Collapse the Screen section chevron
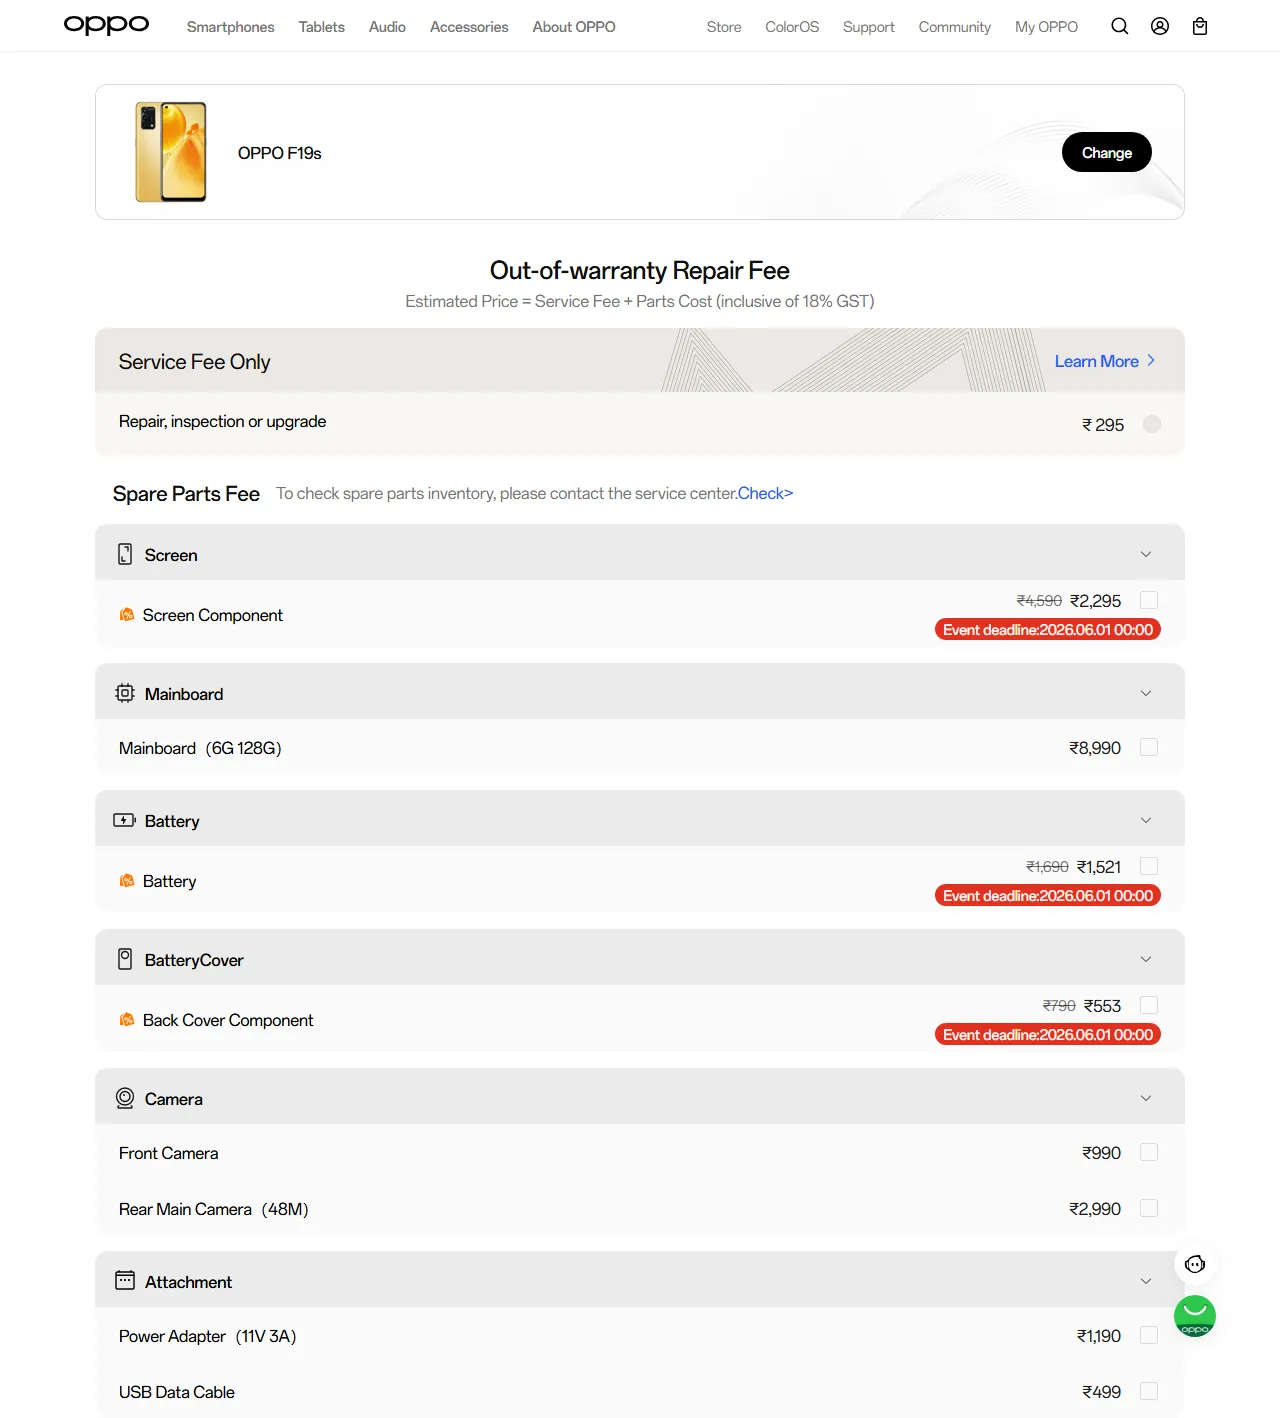This screenshot has width=1280, height=1418. (1146, 554)
